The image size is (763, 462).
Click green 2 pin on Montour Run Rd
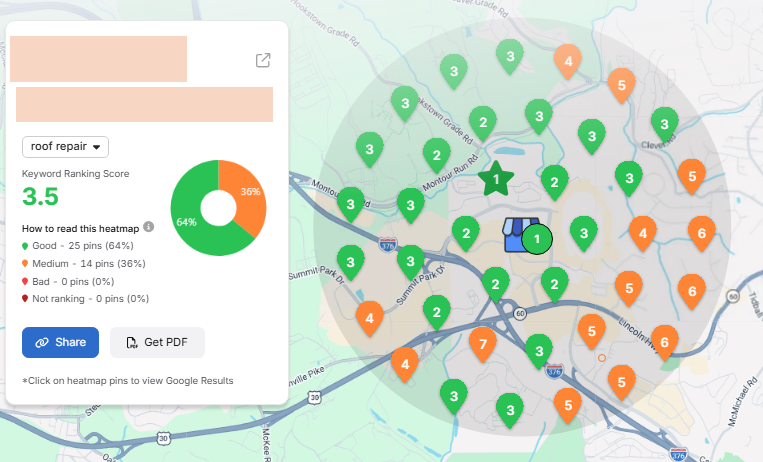436,155
